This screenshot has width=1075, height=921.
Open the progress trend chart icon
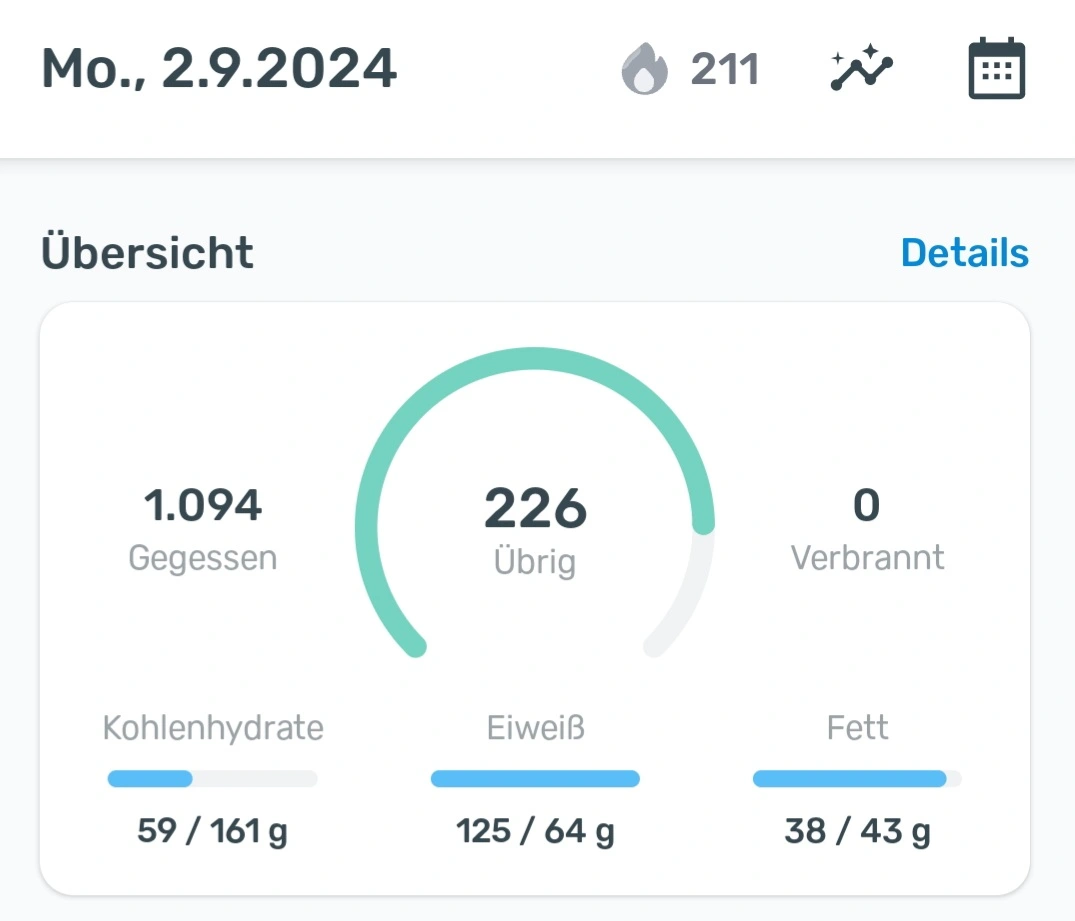coord(861,70)
